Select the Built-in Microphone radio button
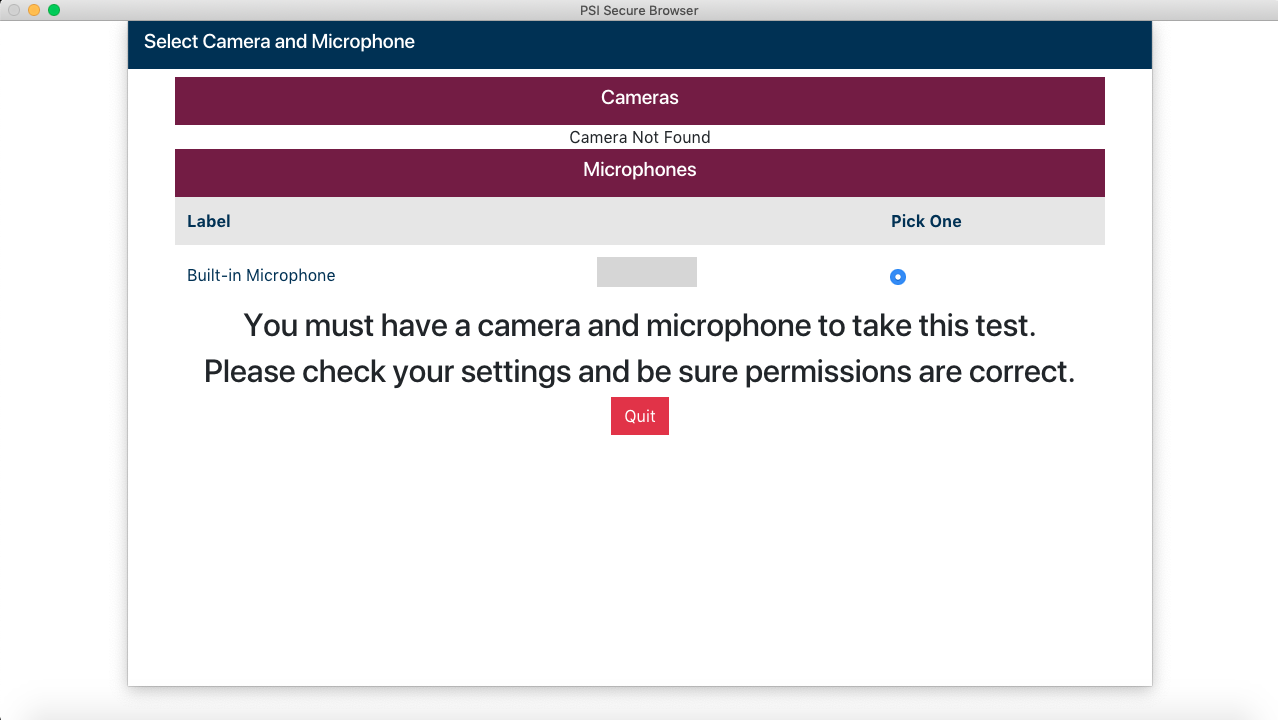Image resolution: width=1278 pixels, height=720 pixels. 898,277
